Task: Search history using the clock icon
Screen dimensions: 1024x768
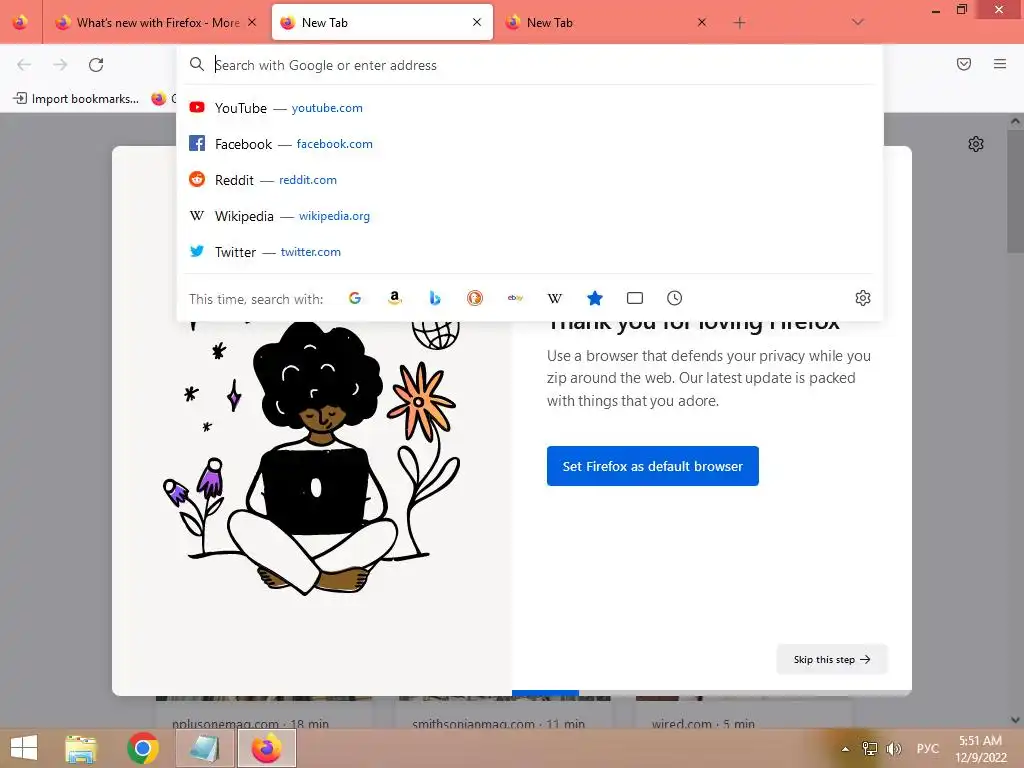Action: (x=675, y=298)
